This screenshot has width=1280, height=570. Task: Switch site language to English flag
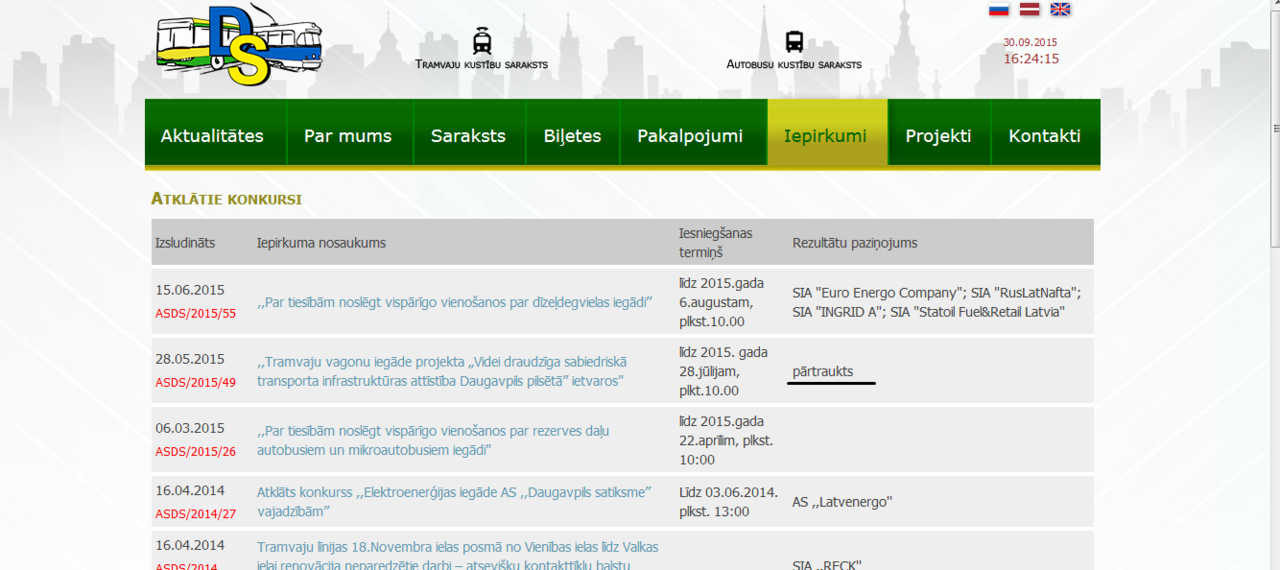[x=1060, y=9]
